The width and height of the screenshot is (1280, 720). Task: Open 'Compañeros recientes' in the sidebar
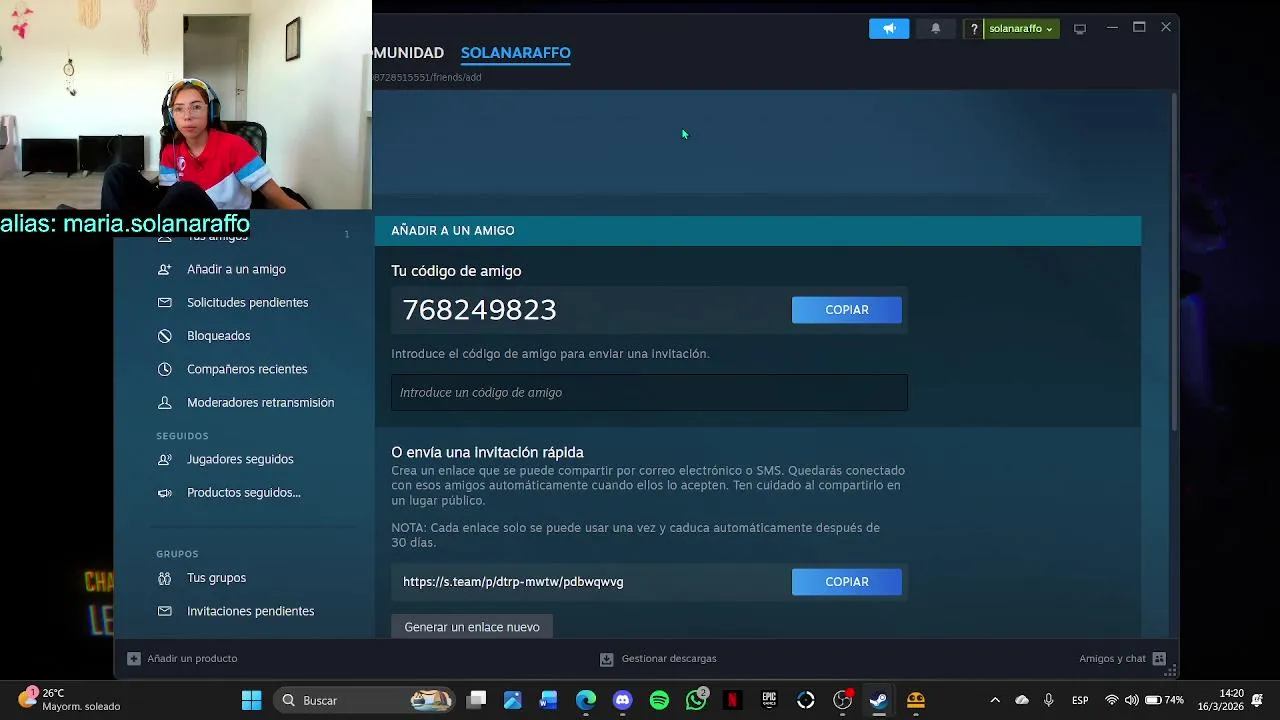[x=247, y=369]
